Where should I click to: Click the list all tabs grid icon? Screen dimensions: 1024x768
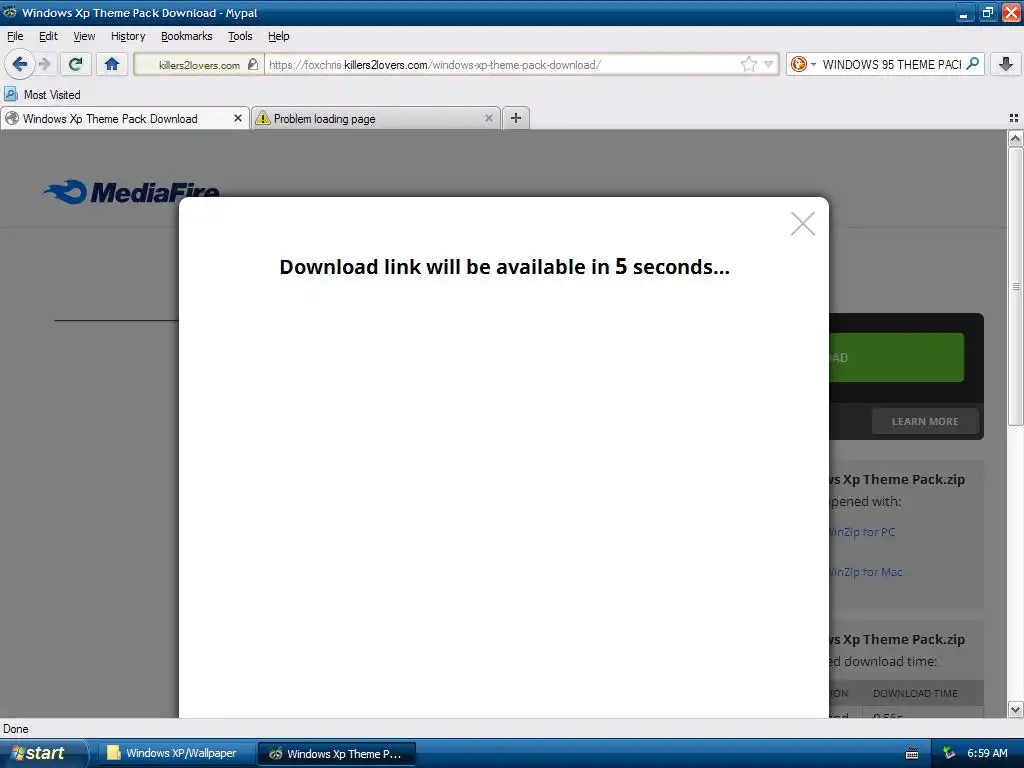coord(1014,118)
